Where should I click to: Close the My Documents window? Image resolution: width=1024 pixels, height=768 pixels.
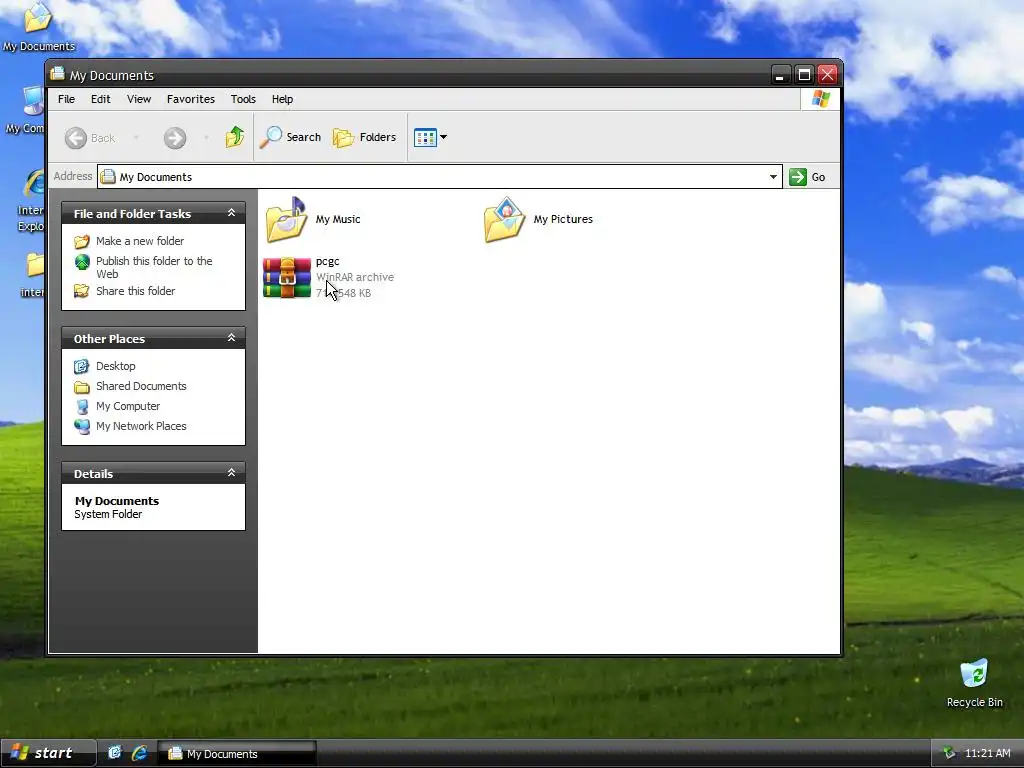(827, 74)
